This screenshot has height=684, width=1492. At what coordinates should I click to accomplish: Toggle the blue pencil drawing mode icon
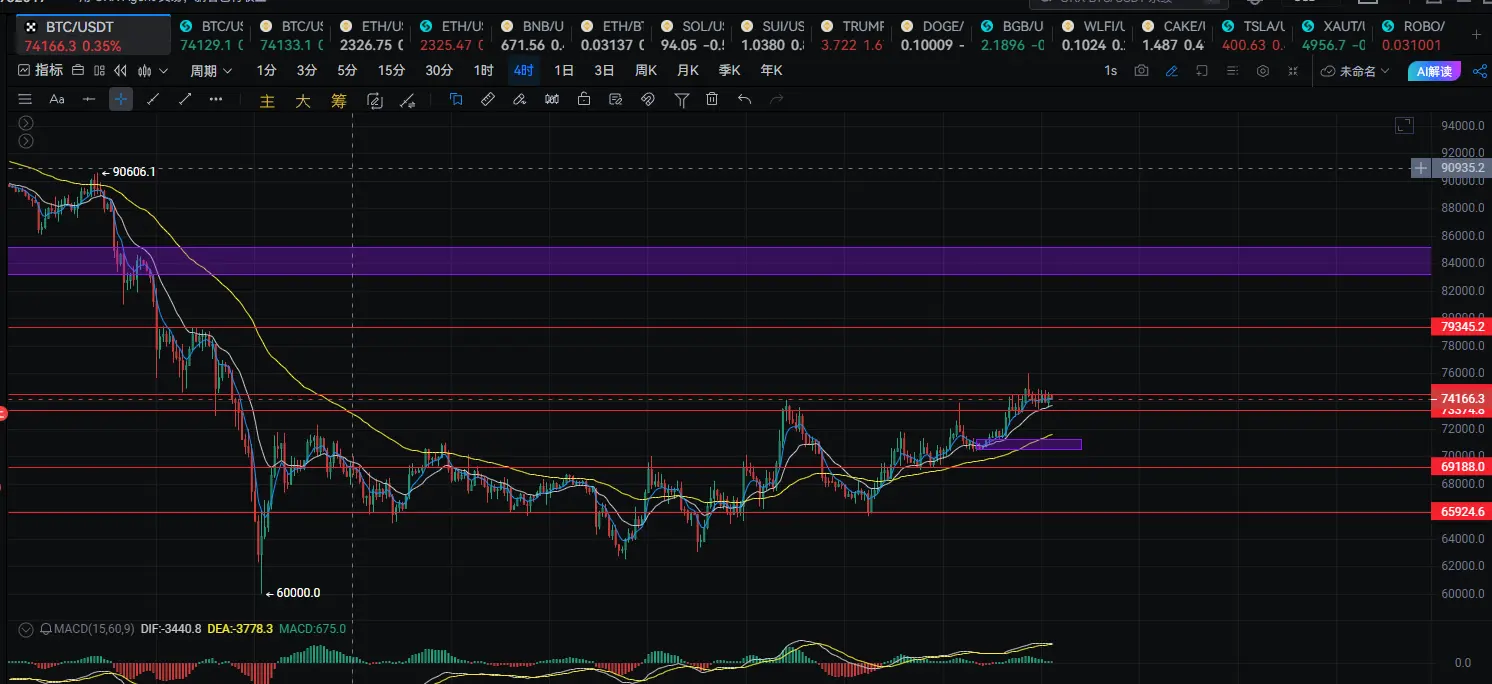coord(1171,71)
